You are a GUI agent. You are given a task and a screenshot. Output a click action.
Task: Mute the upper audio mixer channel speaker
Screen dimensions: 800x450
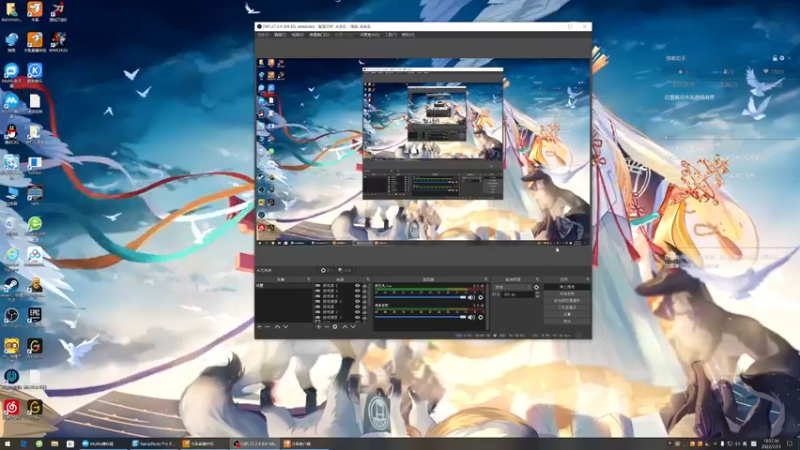[471, 297]
